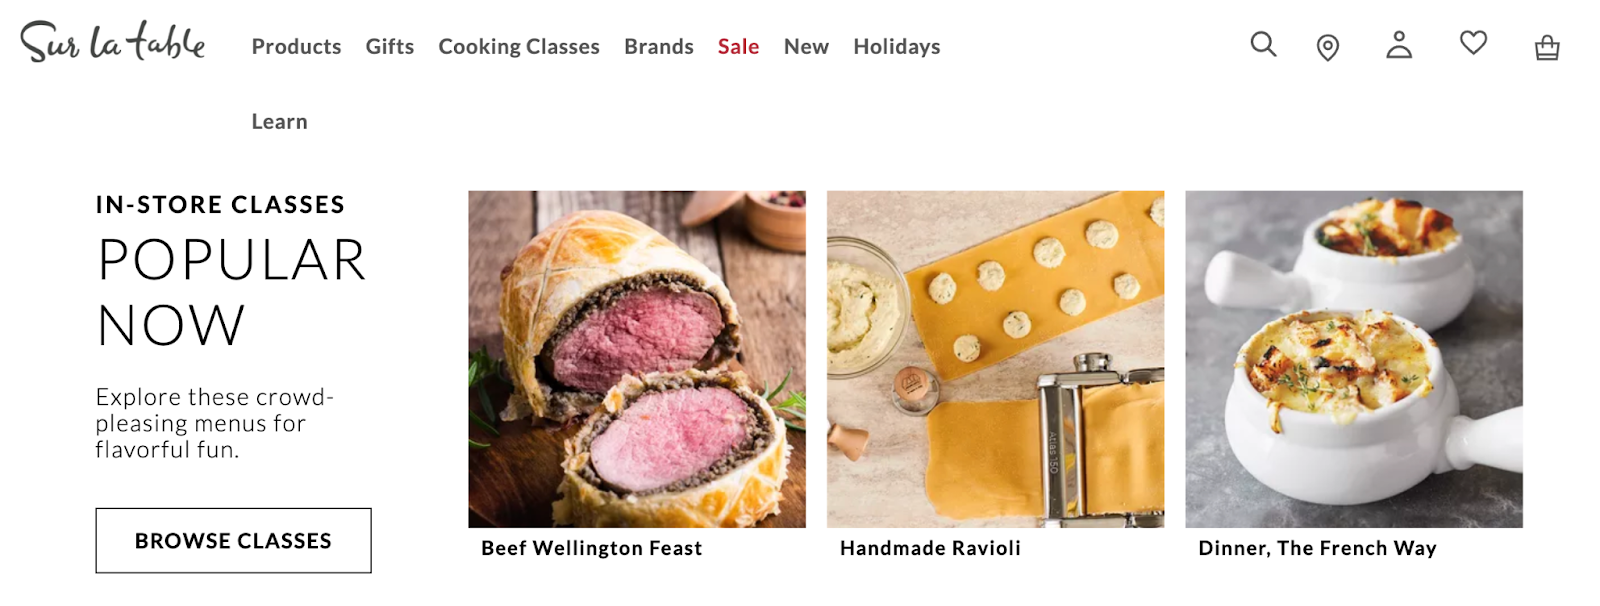
Task: Follow the Beef Wellington Feast title link
Action: coord(591,548)
